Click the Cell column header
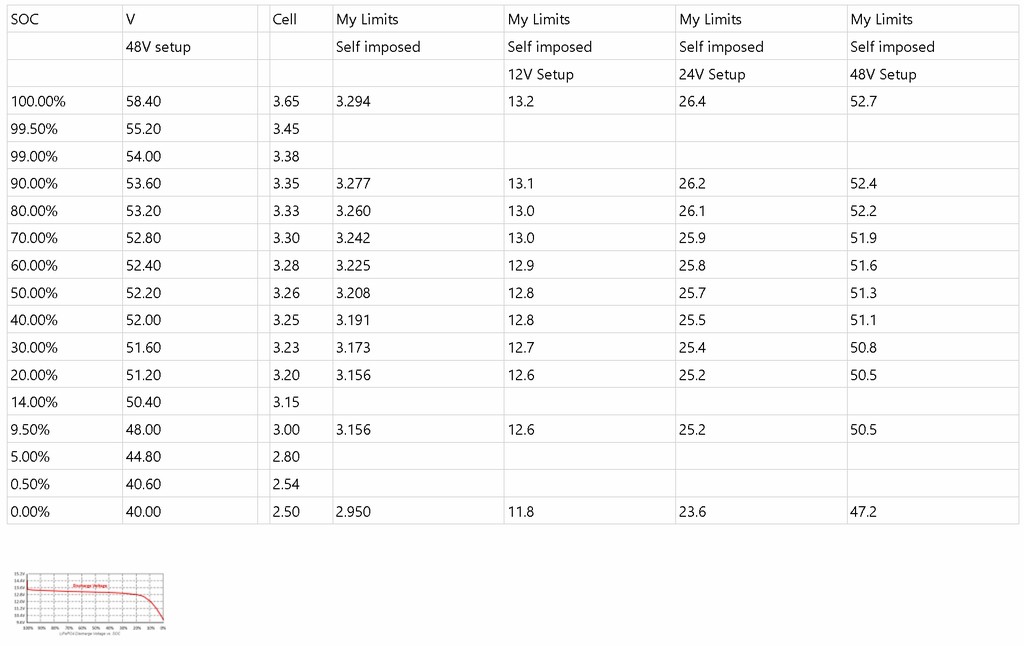Screen dimensions: 1024x646 [x=301, y=19]
